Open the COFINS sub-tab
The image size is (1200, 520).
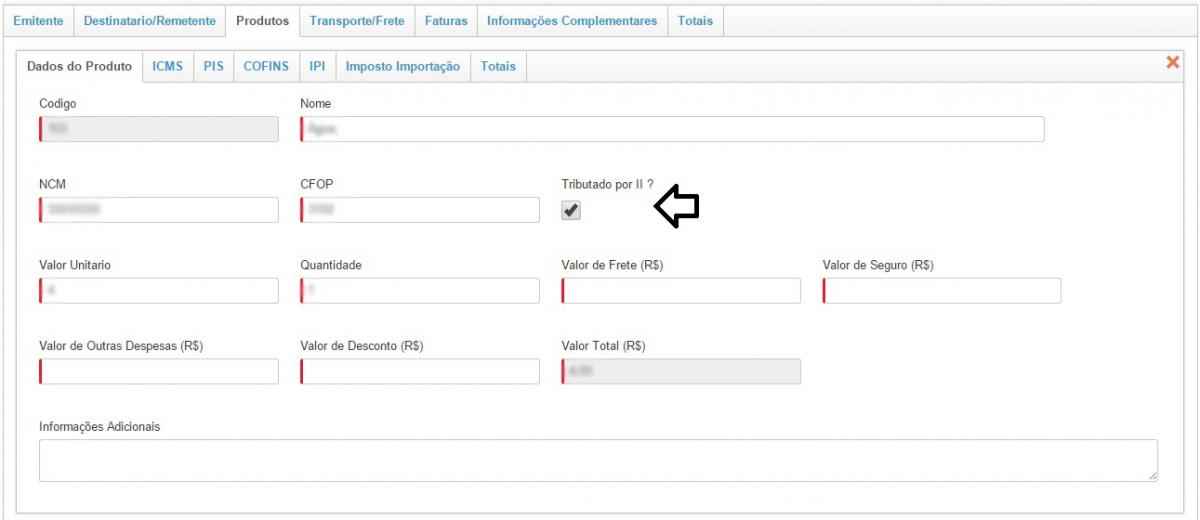266,66
